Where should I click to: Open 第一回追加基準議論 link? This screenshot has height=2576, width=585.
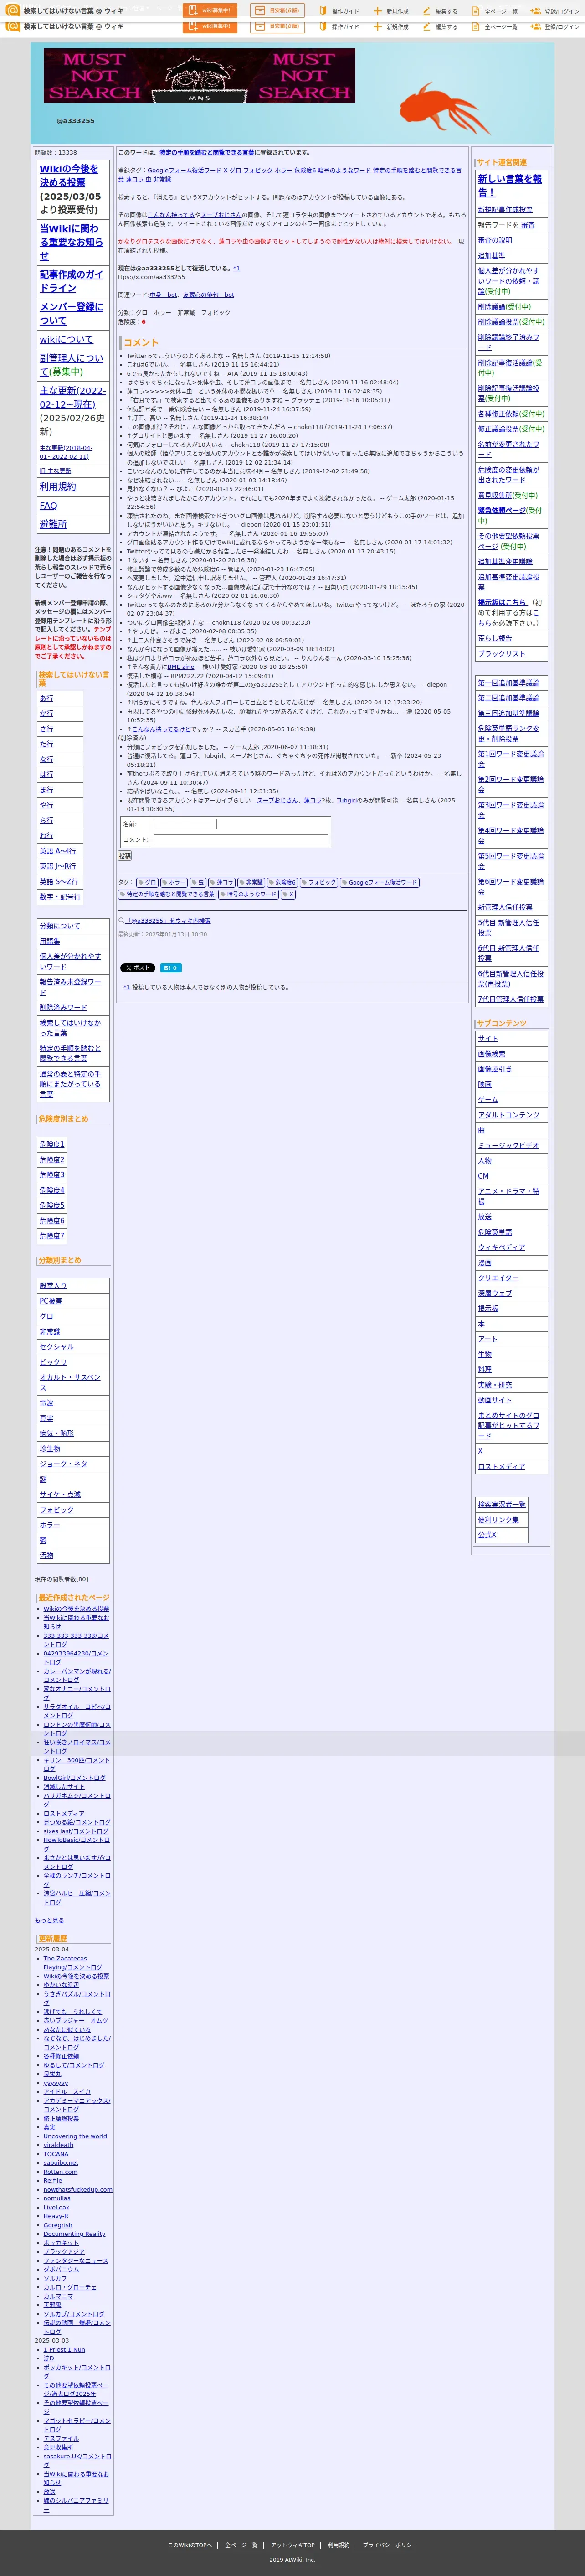click(508, 683)
